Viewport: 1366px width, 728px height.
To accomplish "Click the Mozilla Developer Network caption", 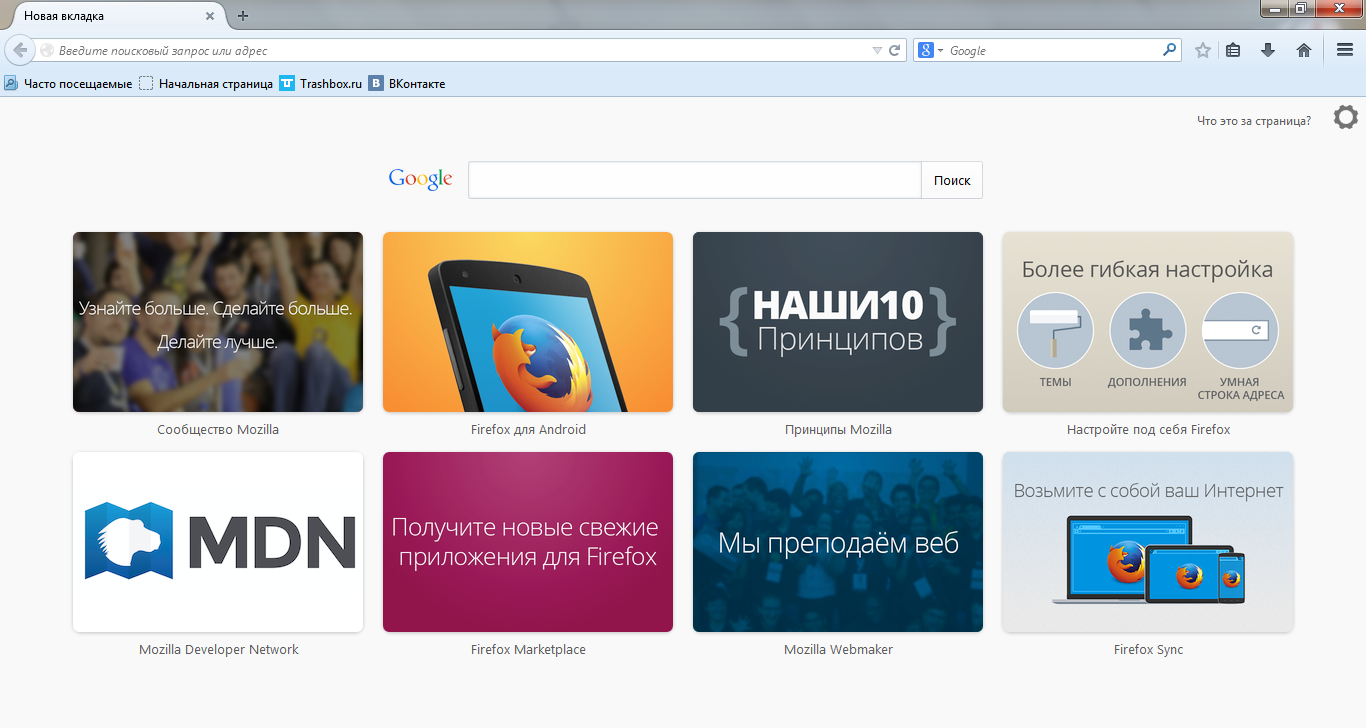I will (218, 650).
